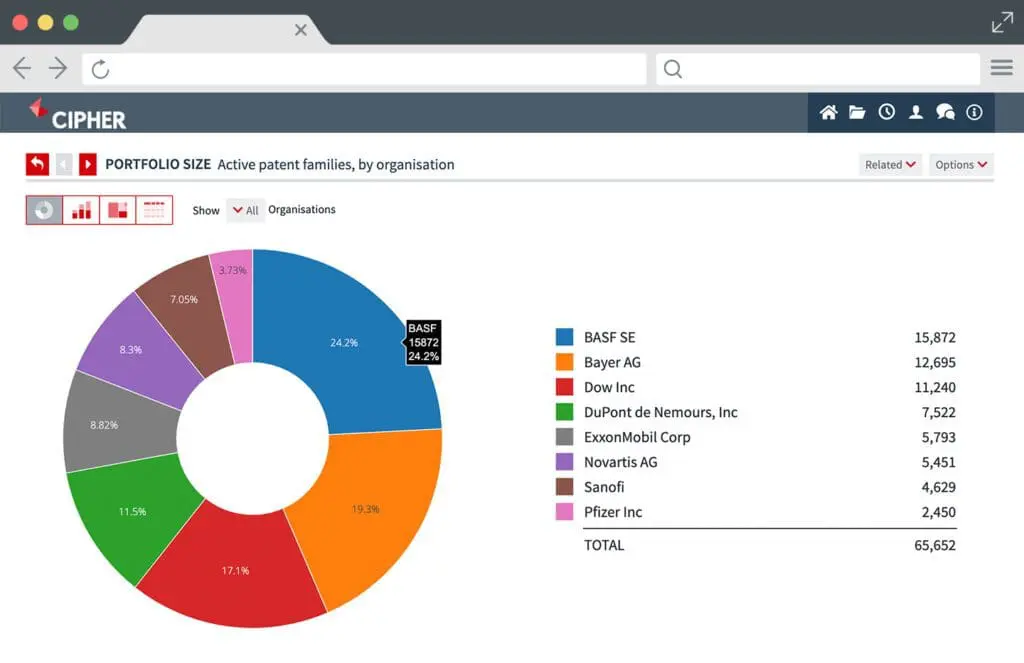
Task: Reload the page in the browser
Action: [x=100, y=69]
